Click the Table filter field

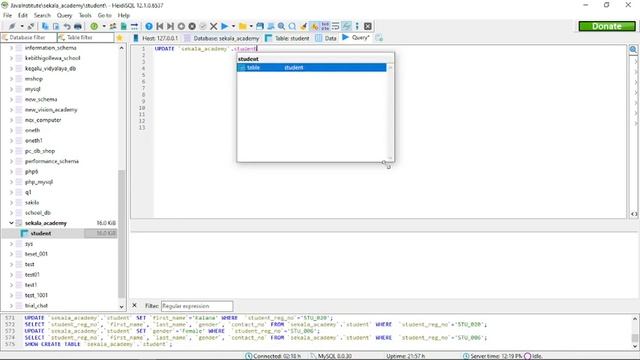coord(85,38)
